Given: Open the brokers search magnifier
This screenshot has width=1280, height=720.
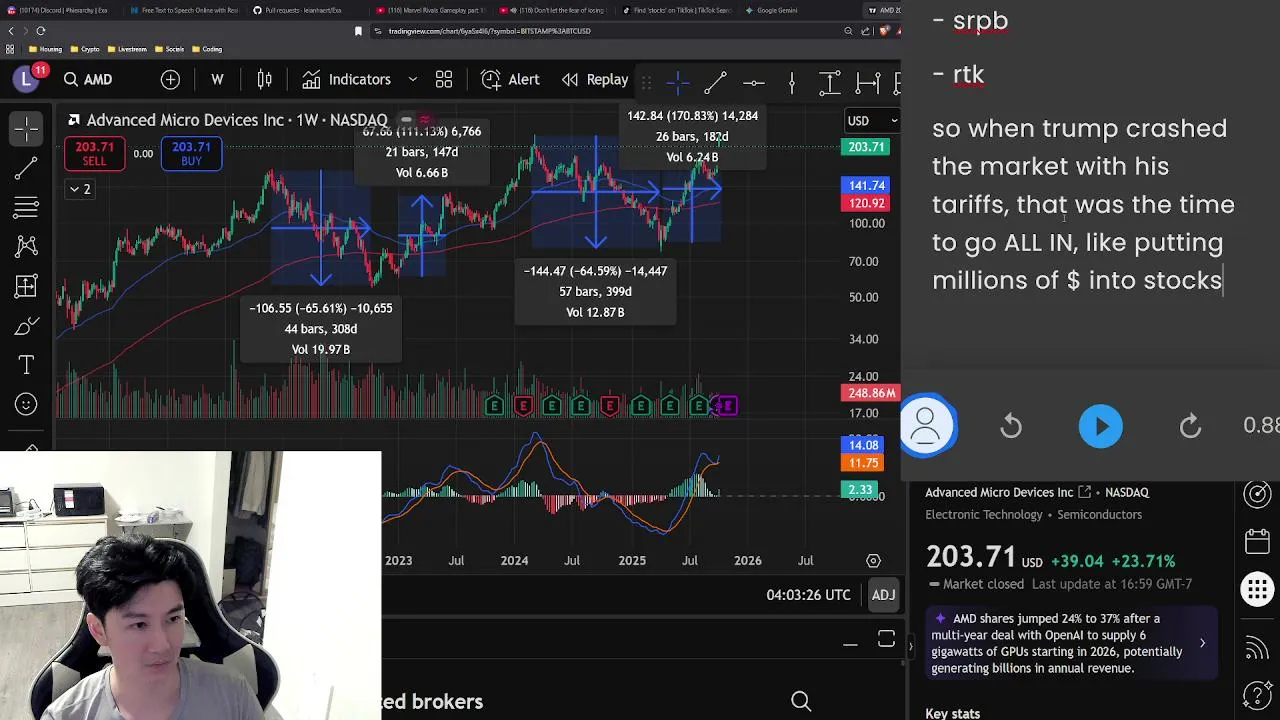Looking at the screenshot, I should [801, 702].
